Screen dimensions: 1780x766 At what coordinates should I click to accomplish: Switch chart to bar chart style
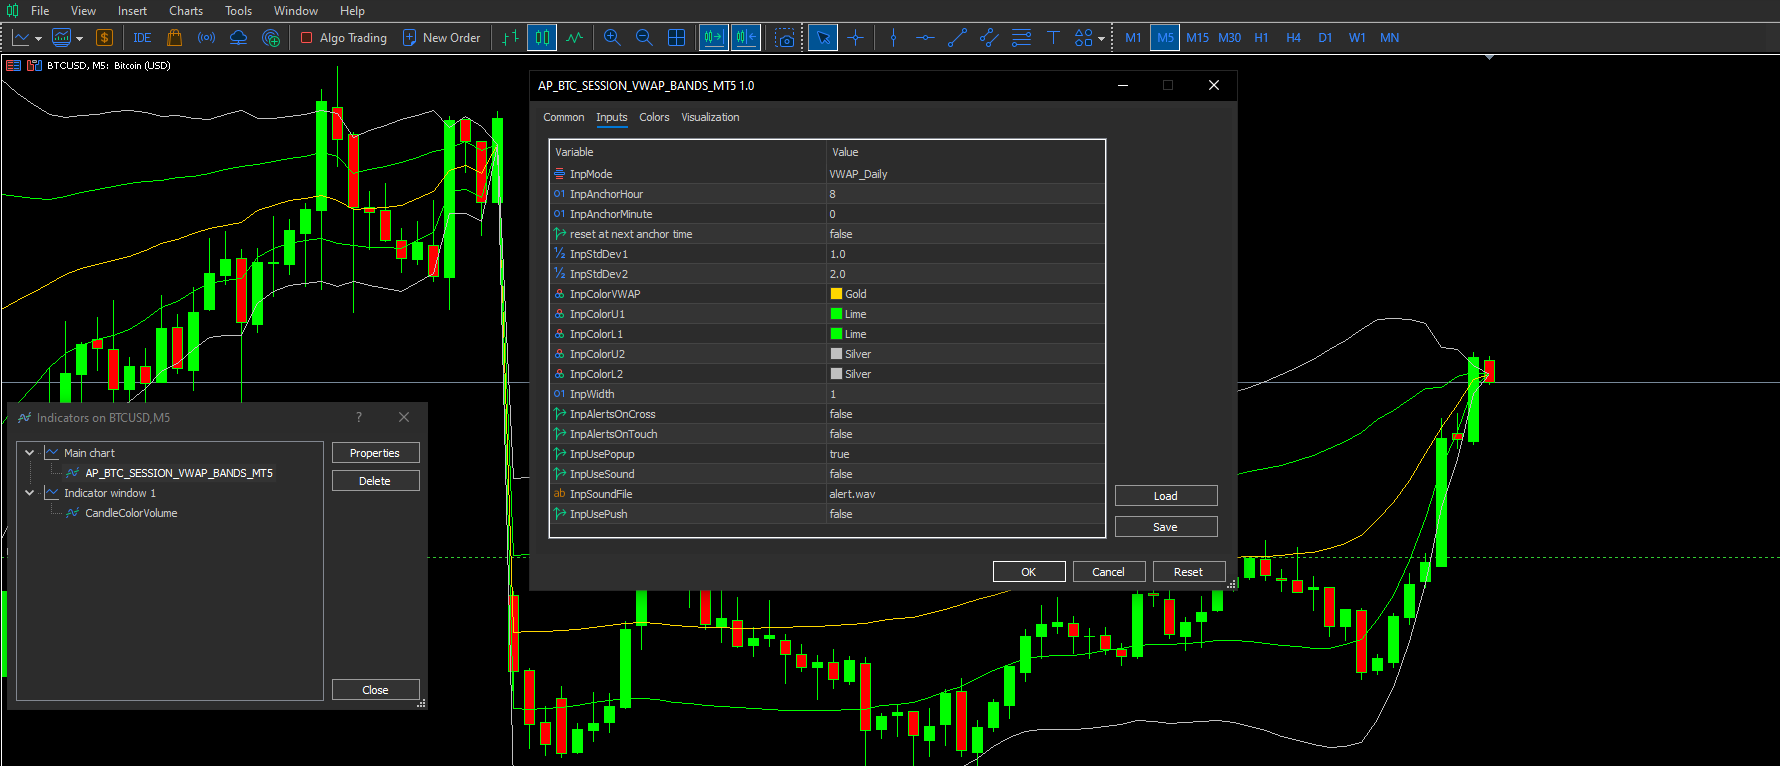pos(510,38)
